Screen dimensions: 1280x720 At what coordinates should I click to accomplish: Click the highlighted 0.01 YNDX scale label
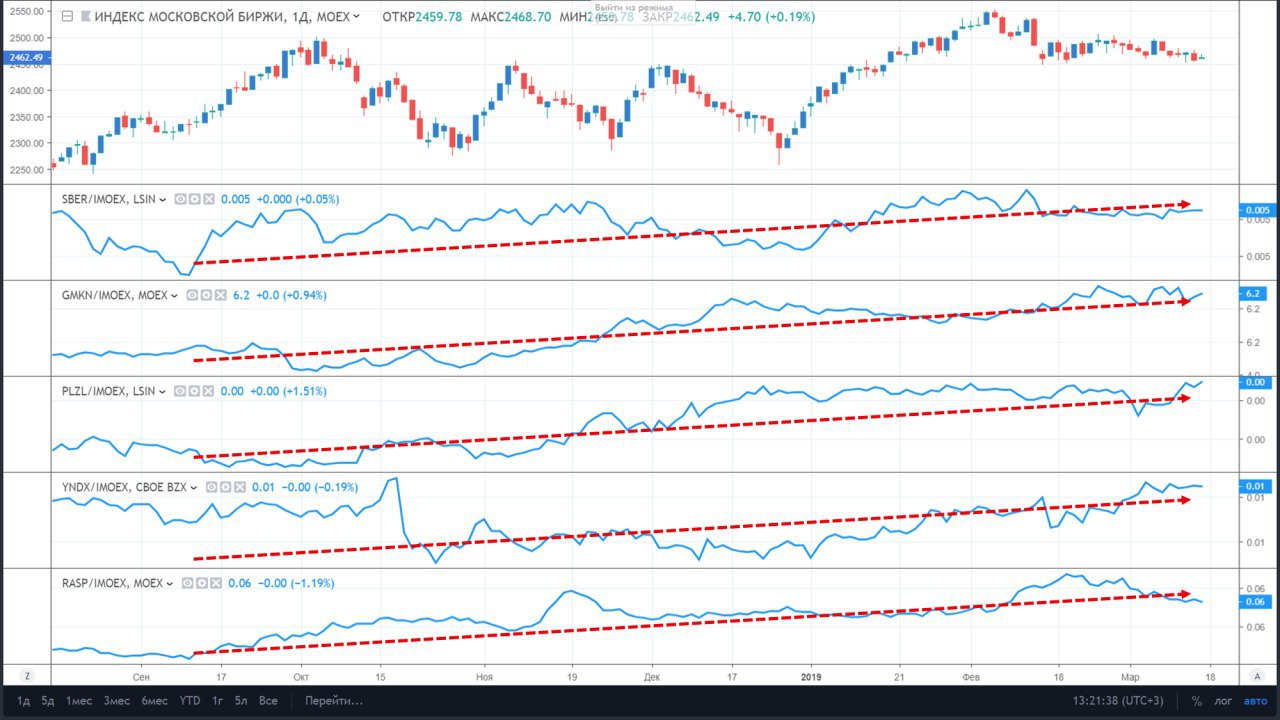(1254, 486)
